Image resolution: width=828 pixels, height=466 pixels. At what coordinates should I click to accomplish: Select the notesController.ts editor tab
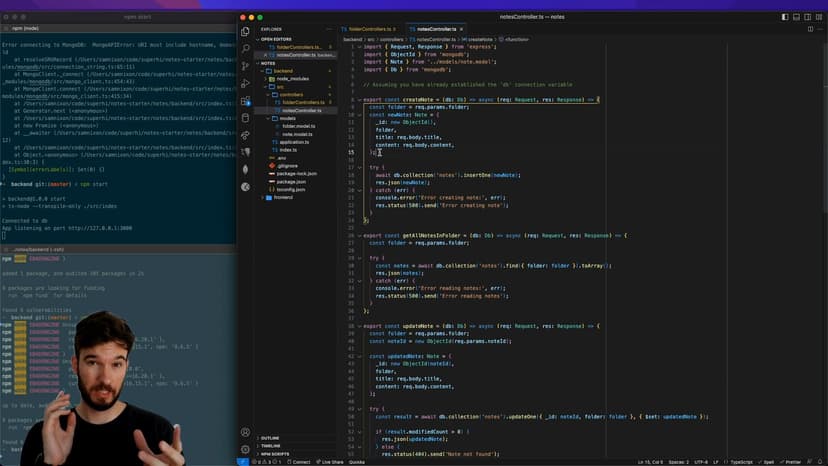[436, 29]
